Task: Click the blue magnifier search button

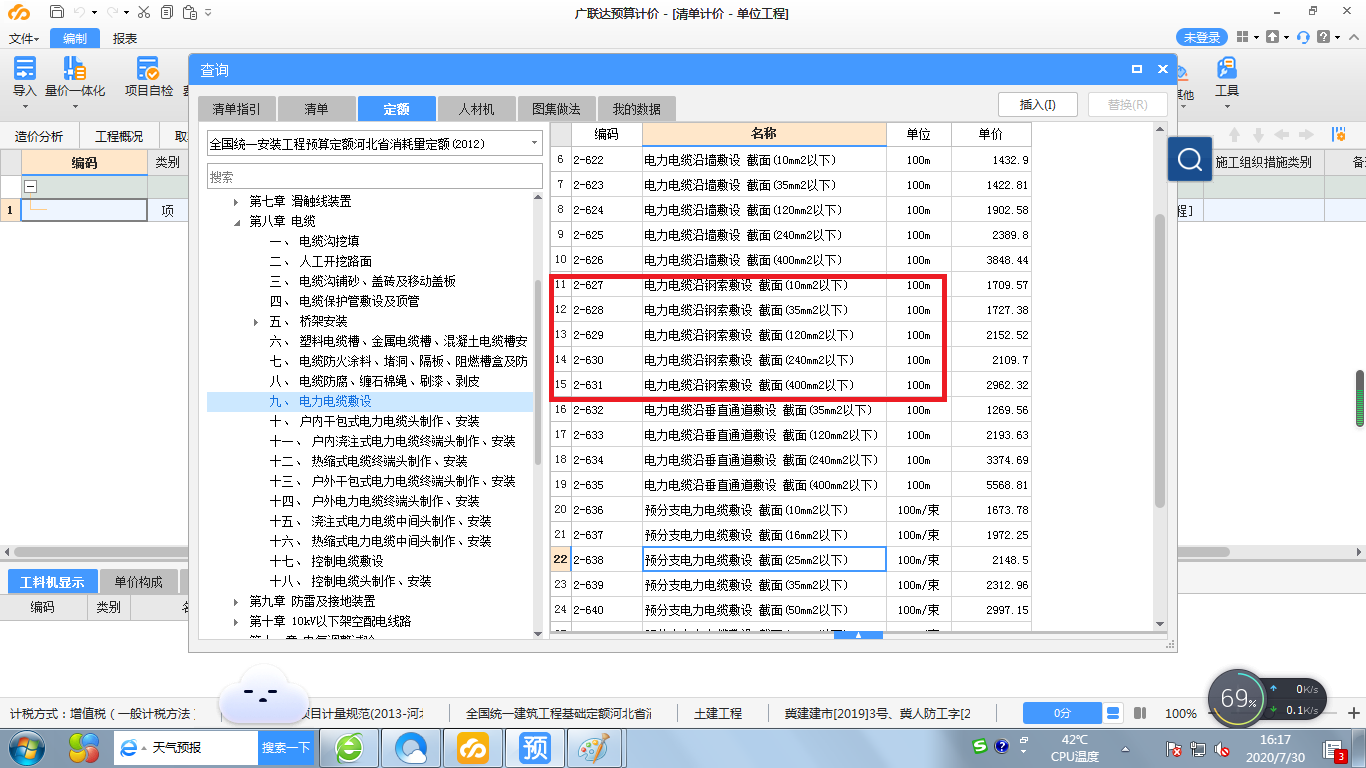Action: click(x=1190, y=159)
